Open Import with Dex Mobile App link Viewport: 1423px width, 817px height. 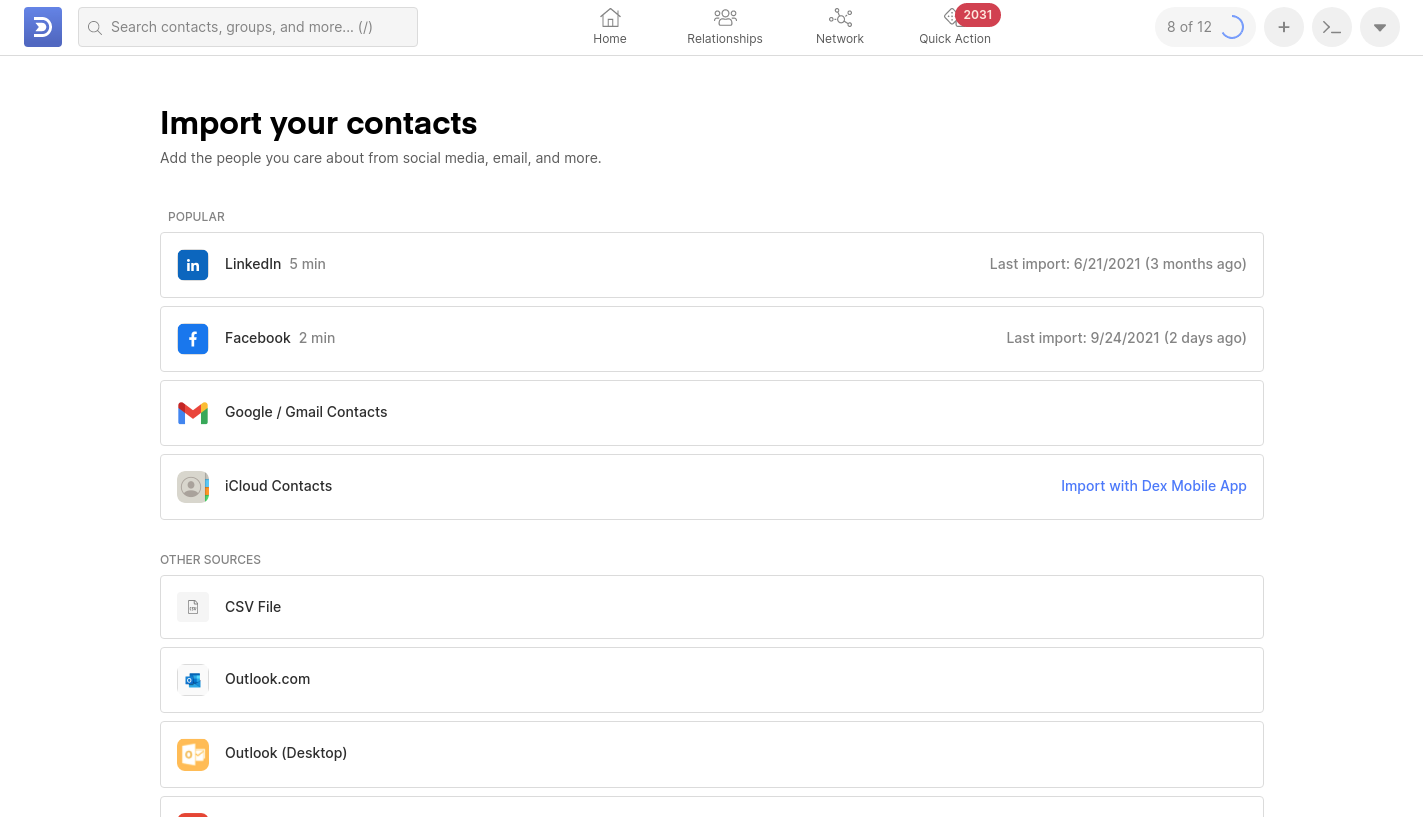pos(1154,486)
